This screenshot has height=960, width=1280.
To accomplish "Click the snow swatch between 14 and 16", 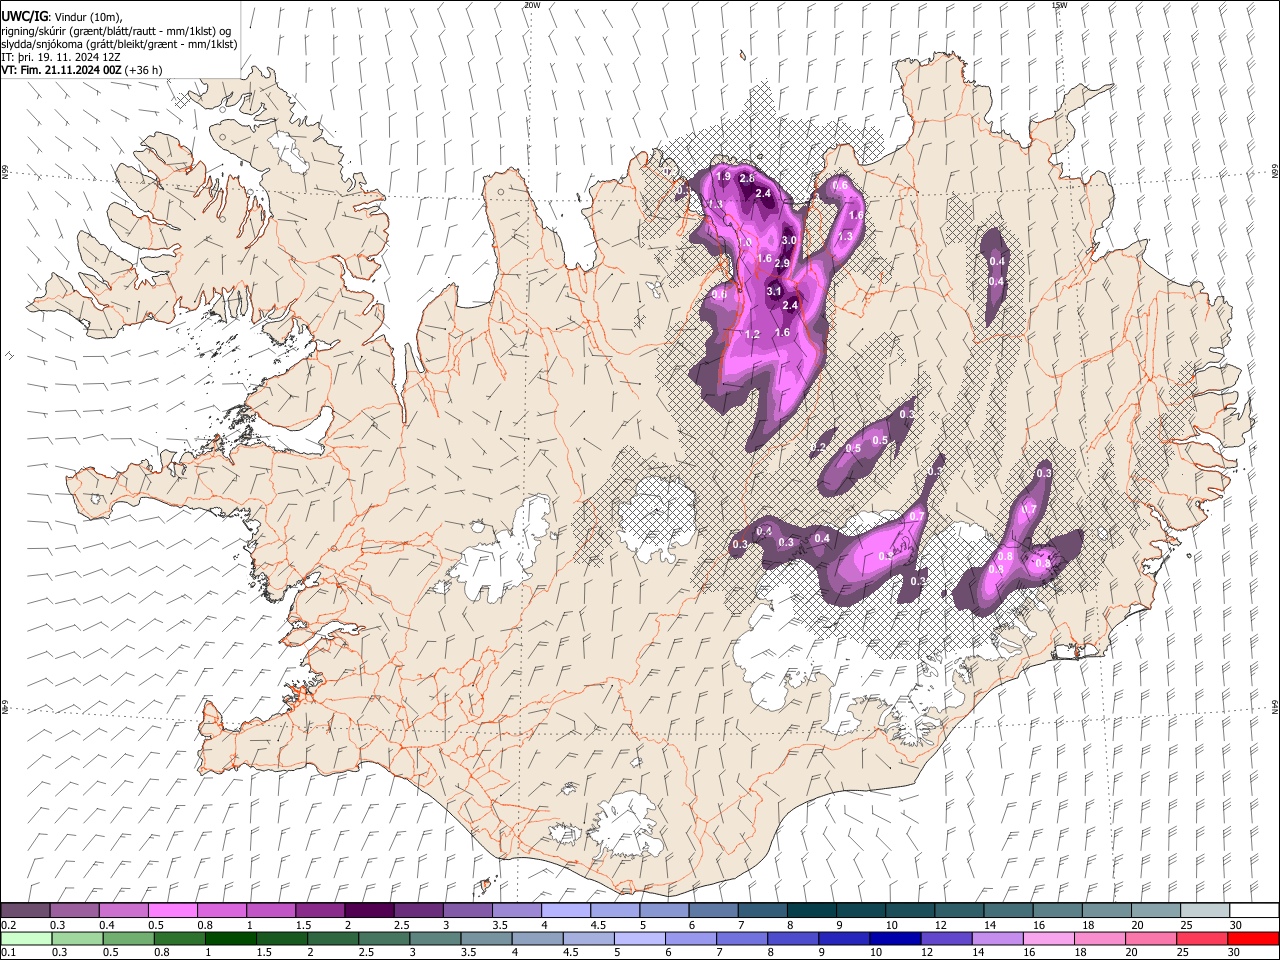I will (1007, 910).
